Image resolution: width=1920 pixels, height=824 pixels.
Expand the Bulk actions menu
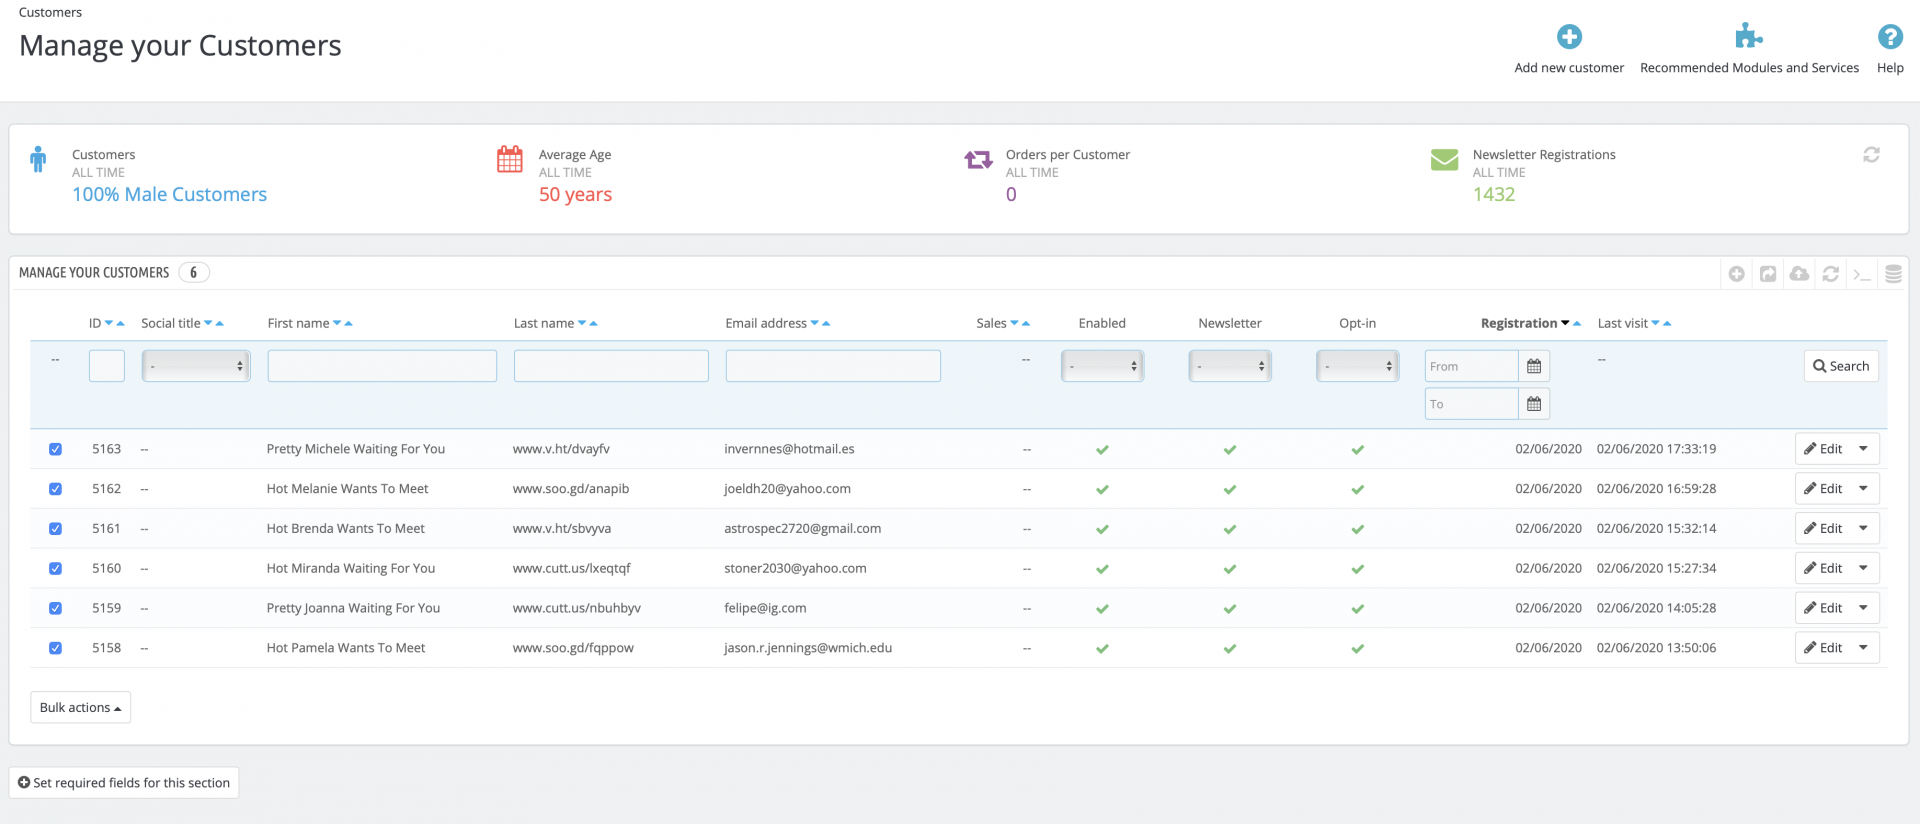point(80,708)
